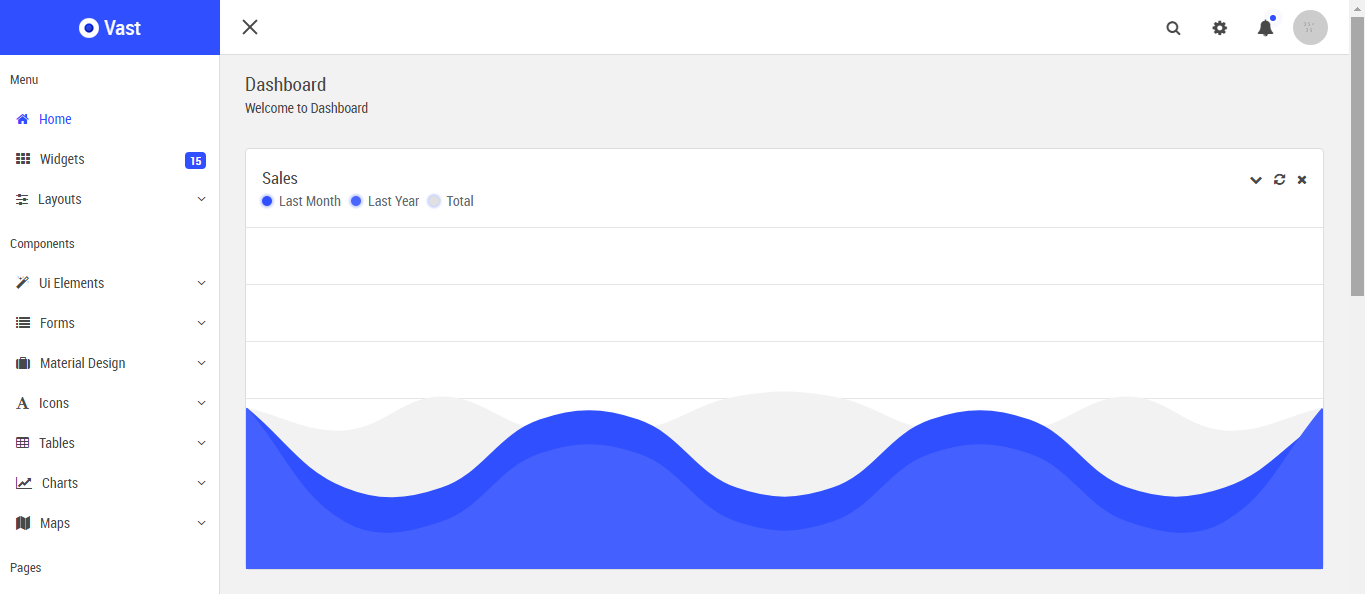
Task: Click the user avatar picture
Action: [1309, 28]
